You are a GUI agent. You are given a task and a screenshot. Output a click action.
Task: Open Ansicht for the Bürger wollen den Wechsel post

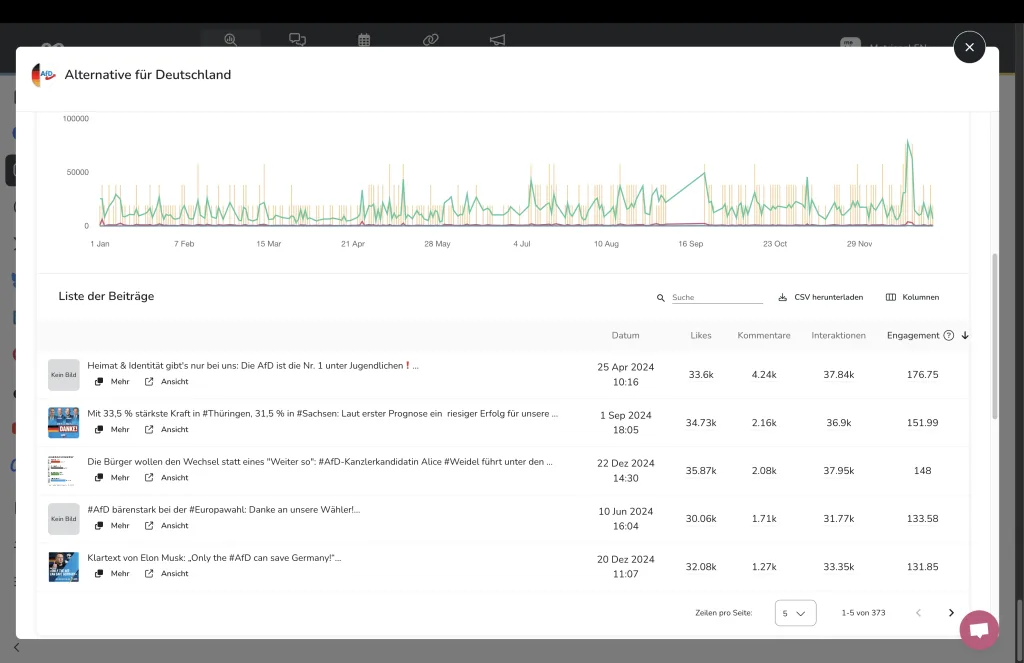[167, 477]
